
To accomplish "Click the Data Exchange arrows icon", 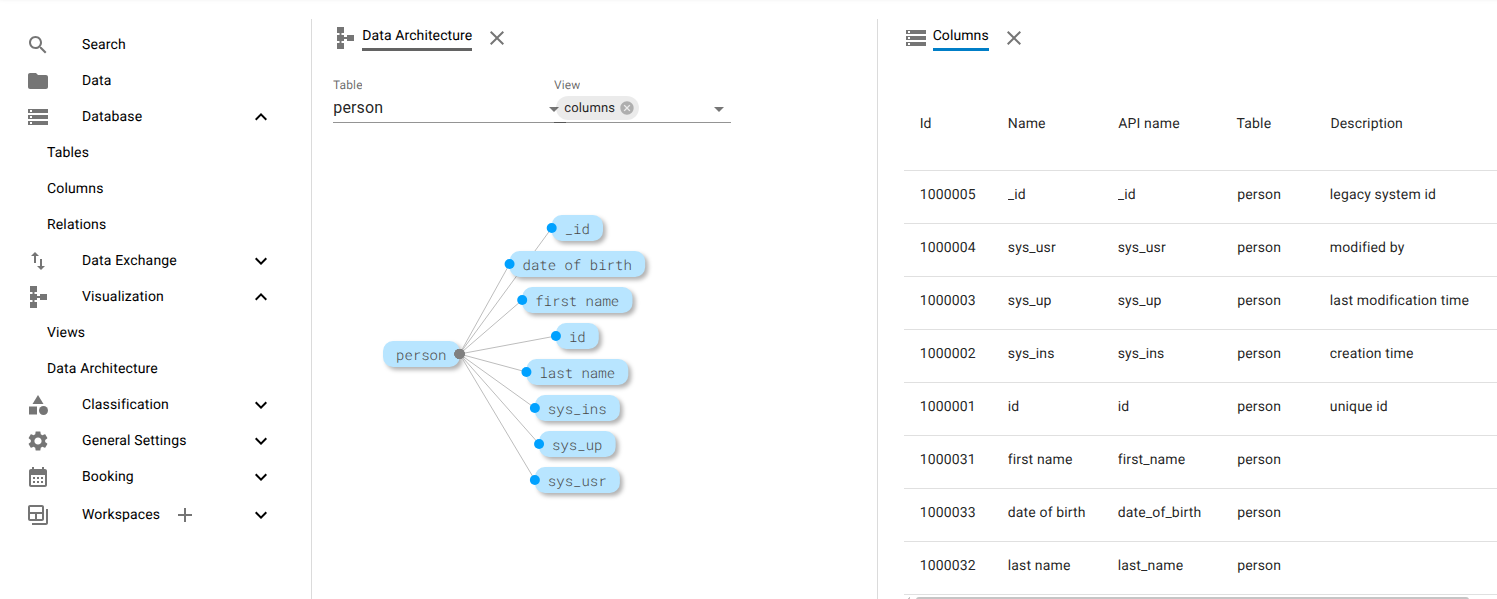I will point(38,261).
